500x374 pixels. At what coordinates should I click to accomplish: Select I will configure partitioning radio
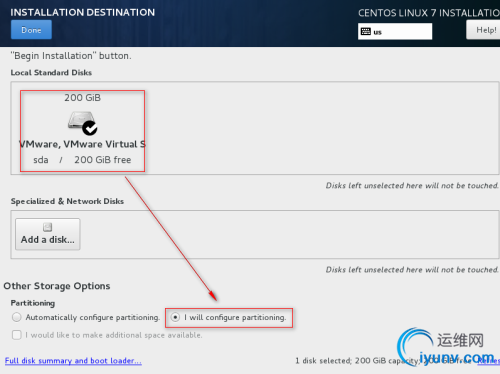176,317
